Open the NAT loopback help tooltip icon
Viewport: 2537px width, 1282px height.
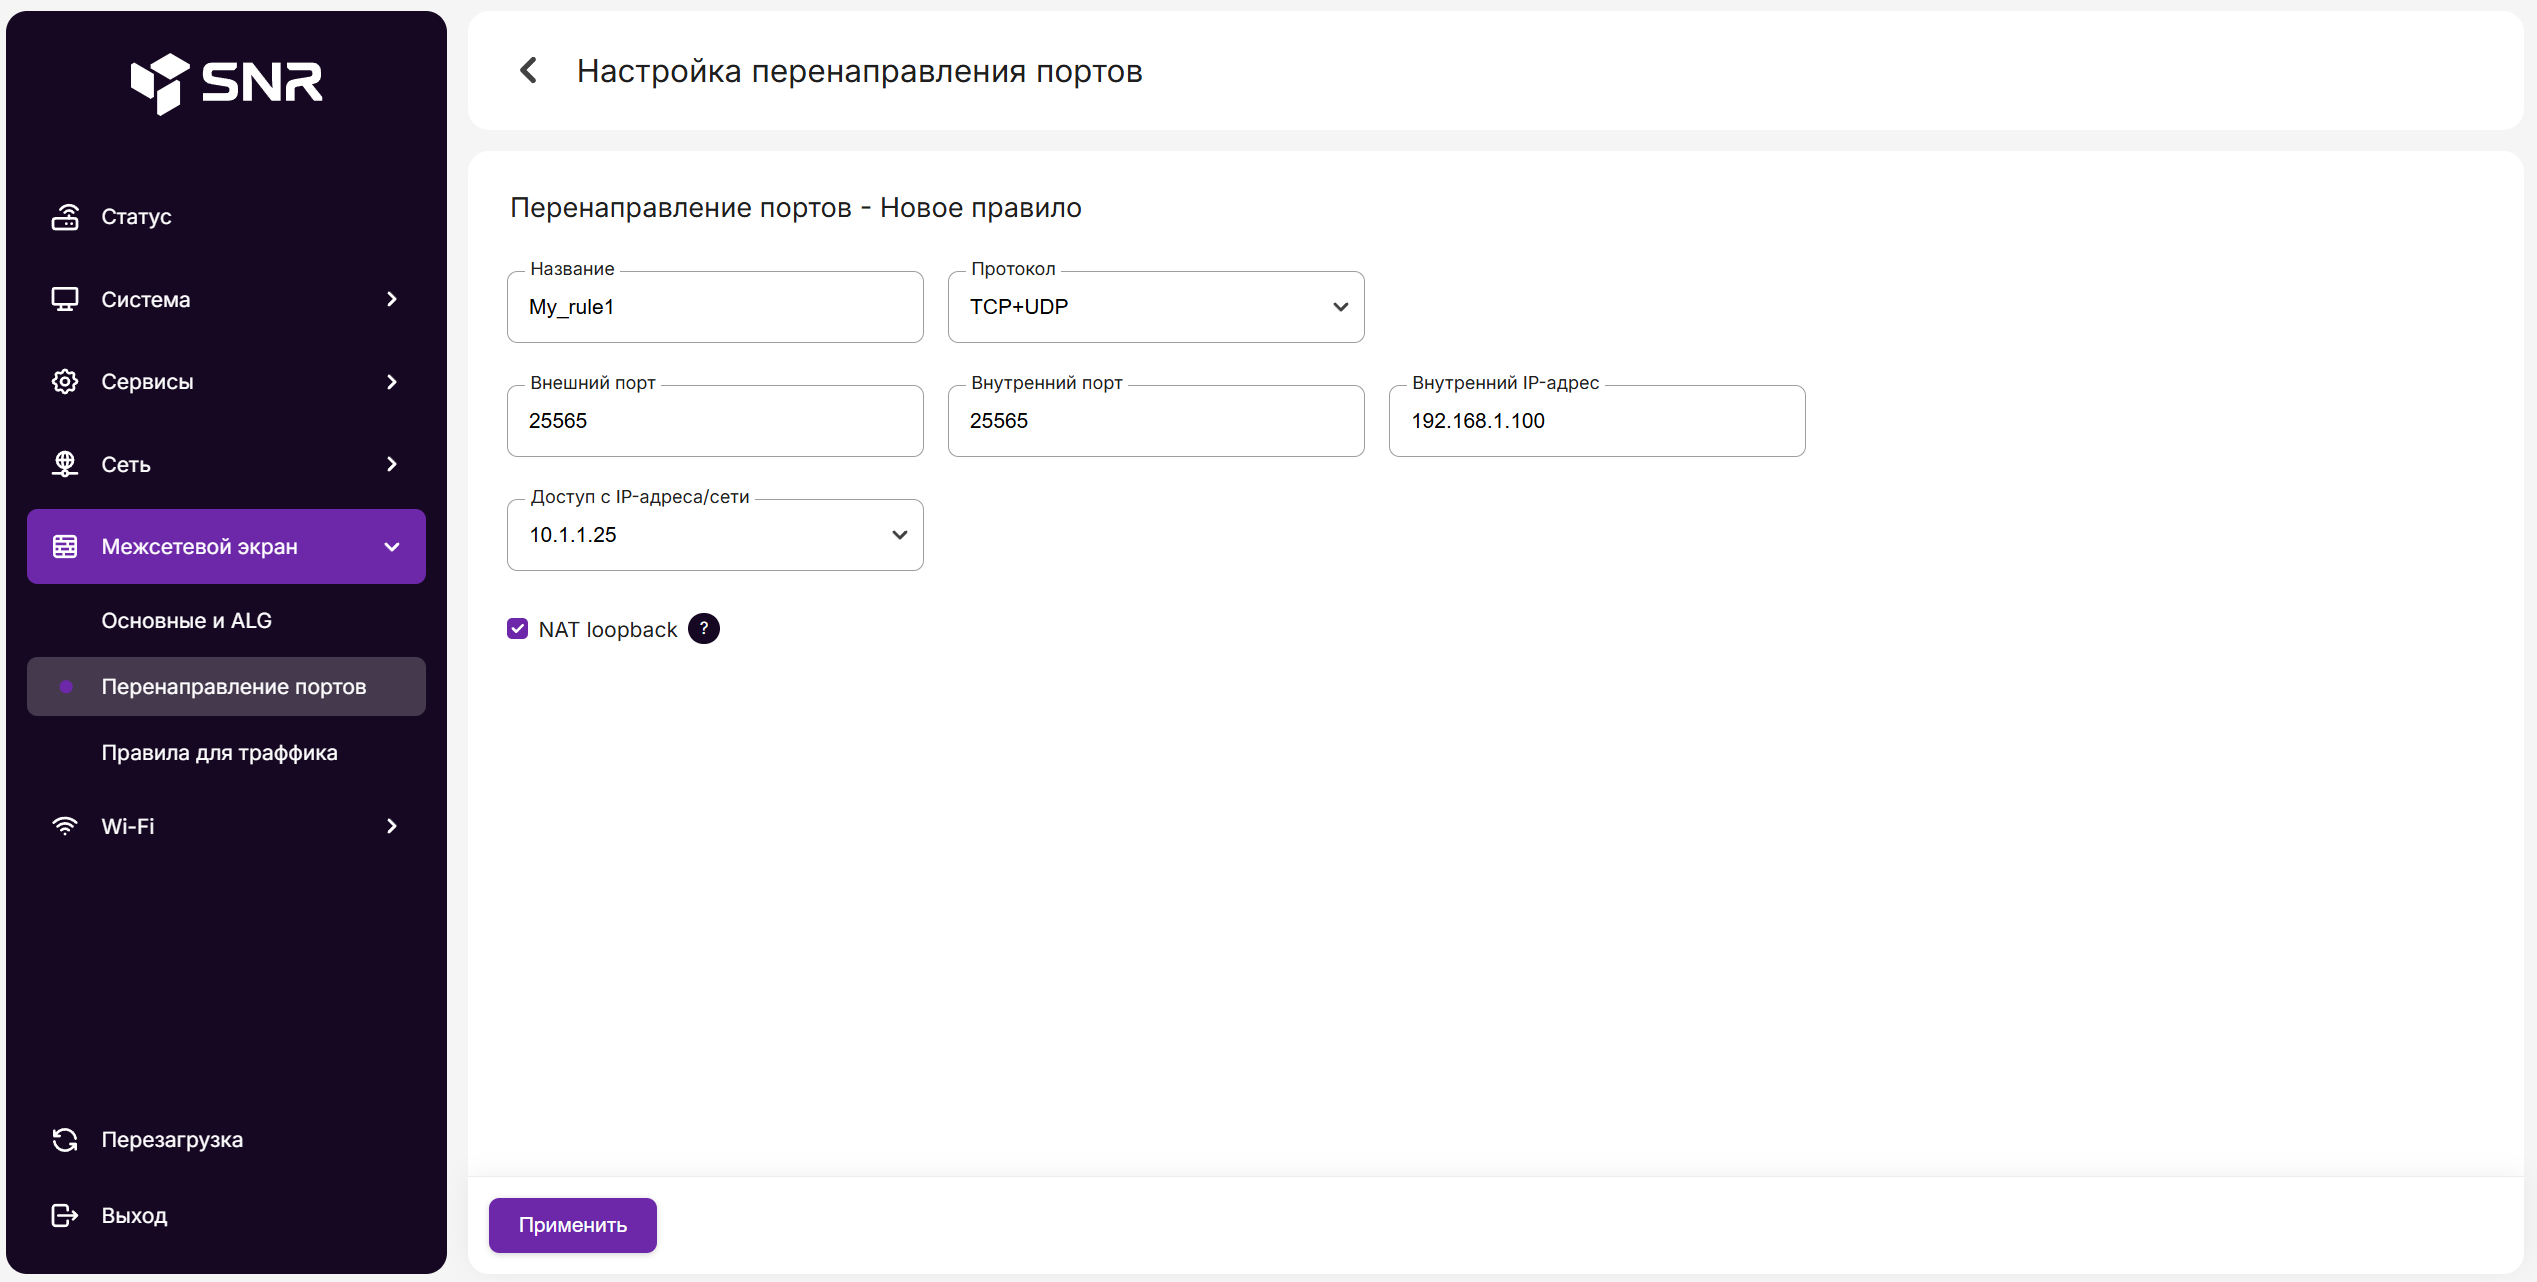[704, 629]
